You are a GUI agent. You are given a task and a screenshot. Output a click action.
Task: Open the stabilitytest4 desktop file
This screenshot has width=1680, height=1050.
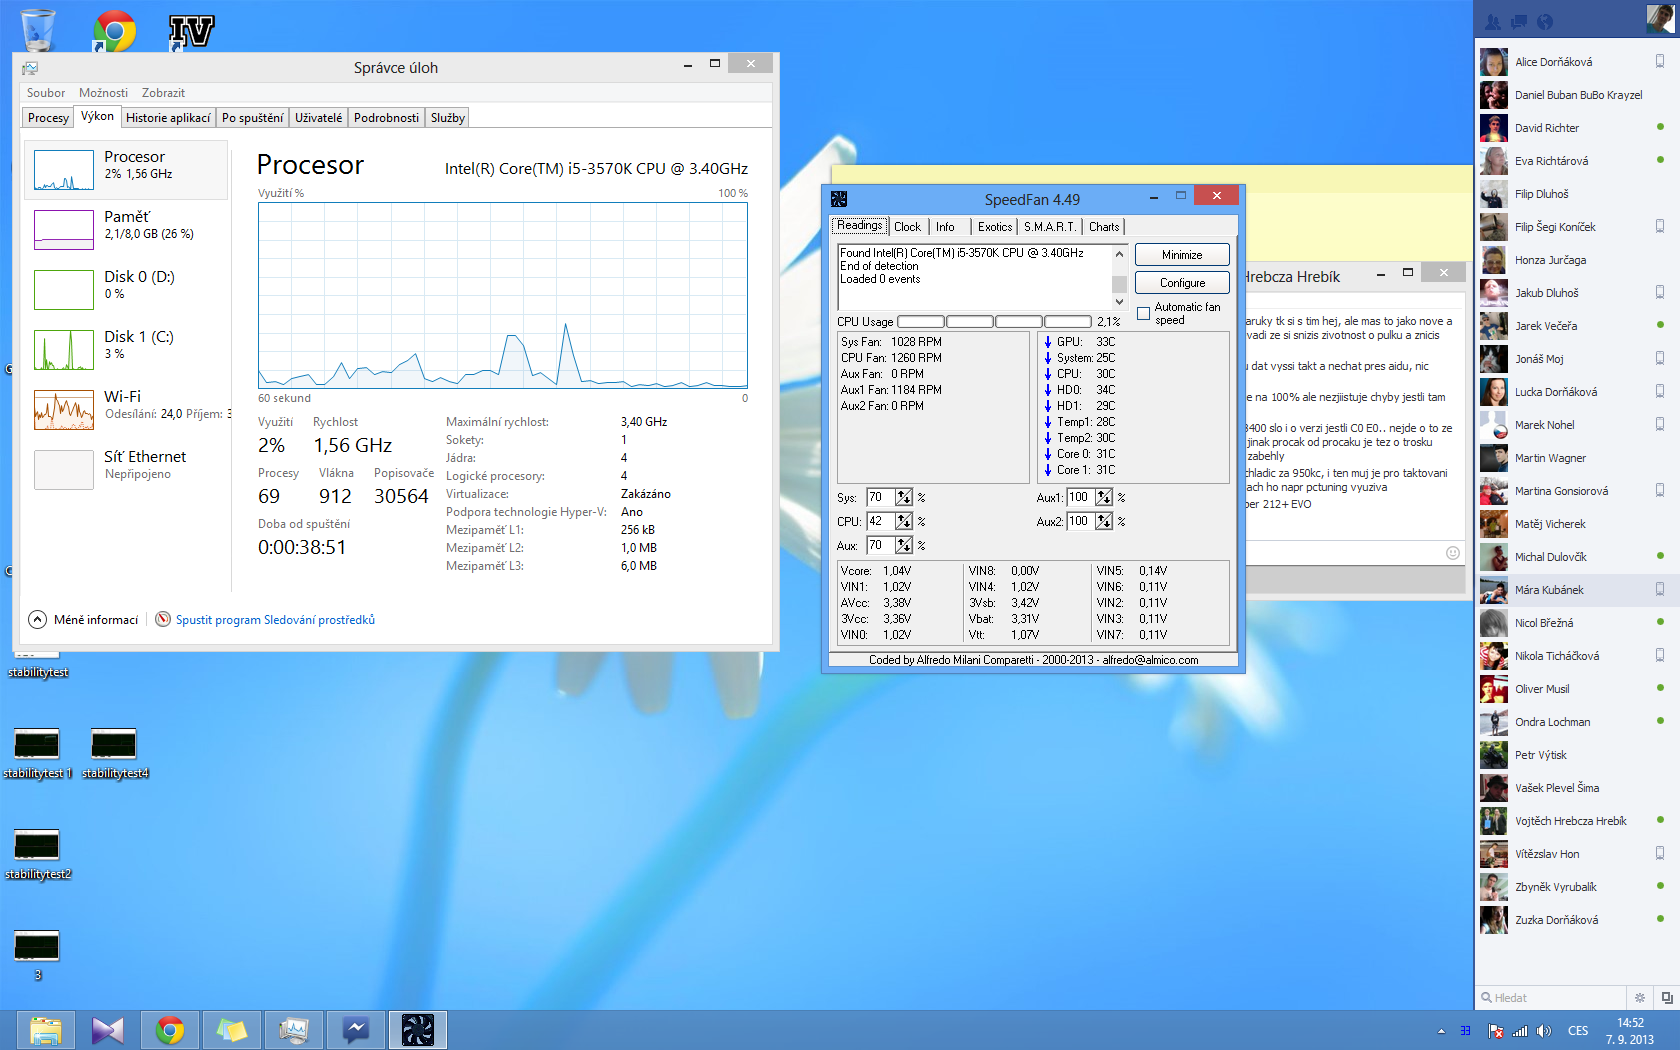tap(114, 745)
